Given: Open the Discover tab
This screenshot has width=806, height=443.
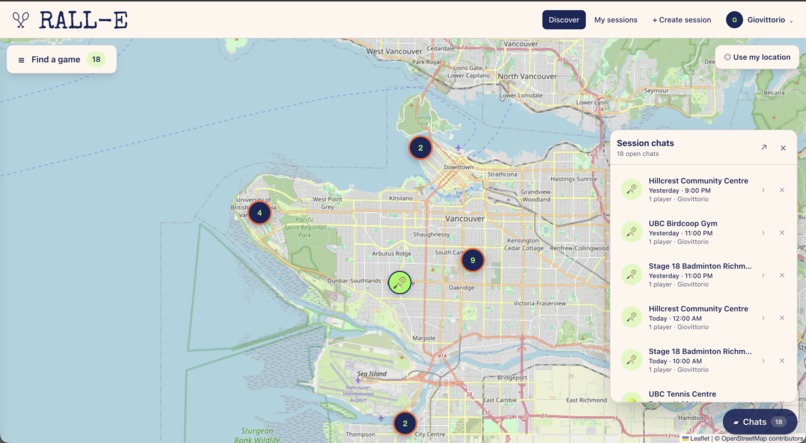Looking at the screenshot, I should tap(563, 20).
